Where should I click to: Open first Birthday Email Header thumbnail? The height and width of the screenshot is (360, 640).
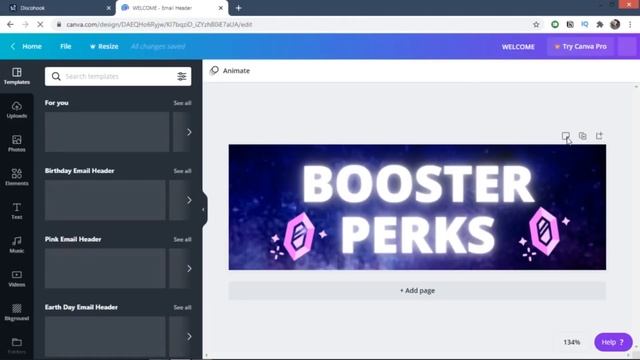pos(105,200)
